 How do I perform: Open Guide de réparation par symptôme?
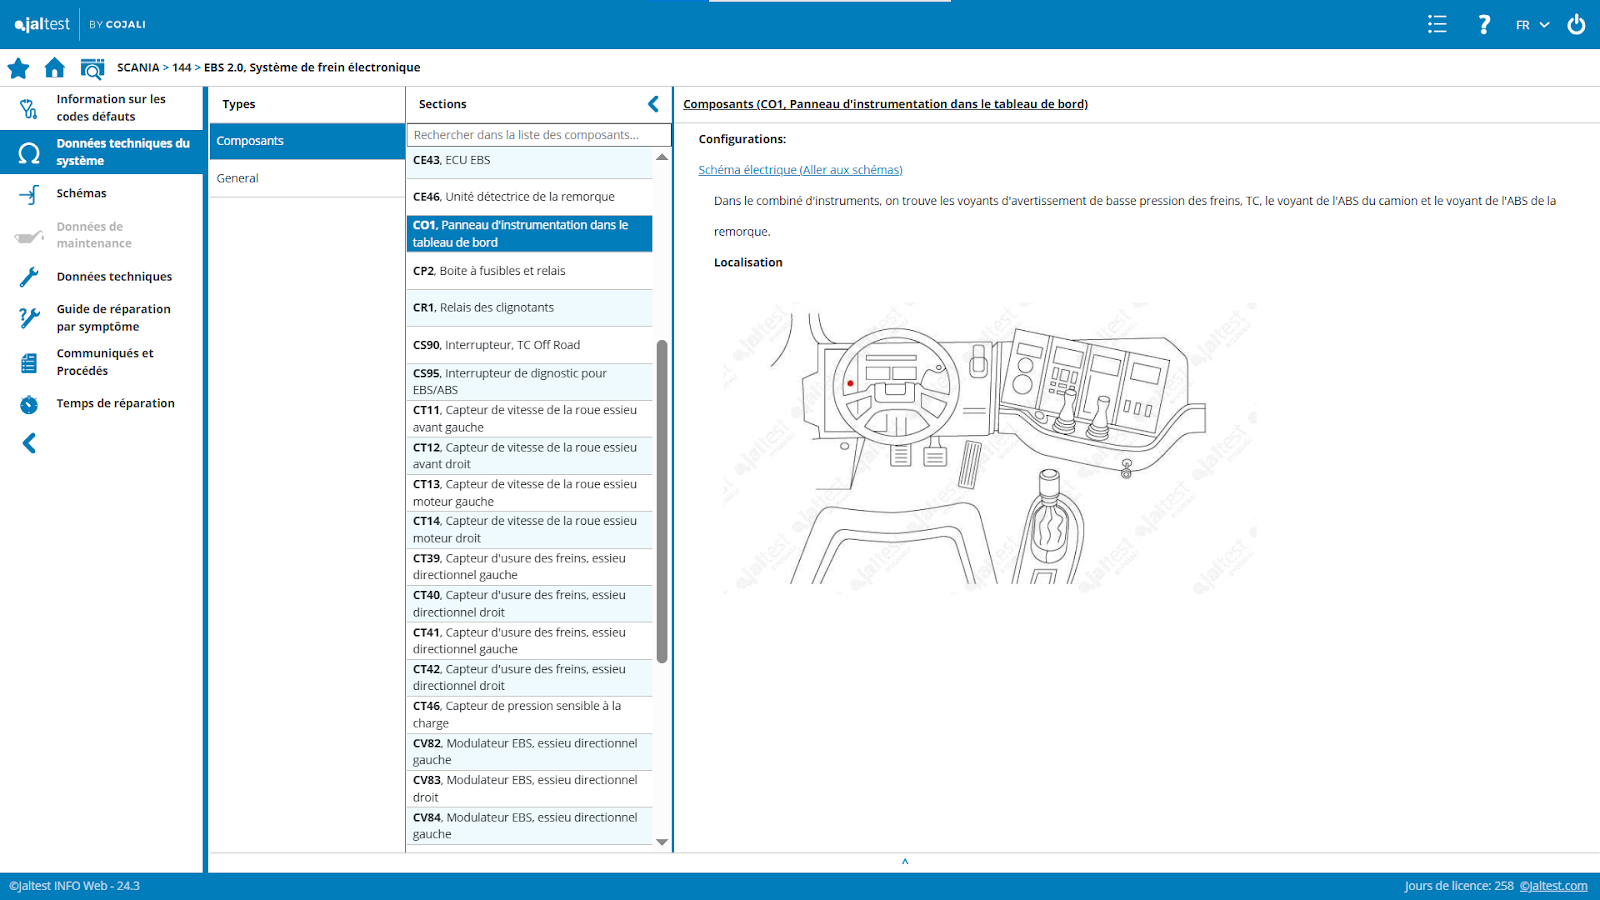(113, 318)
